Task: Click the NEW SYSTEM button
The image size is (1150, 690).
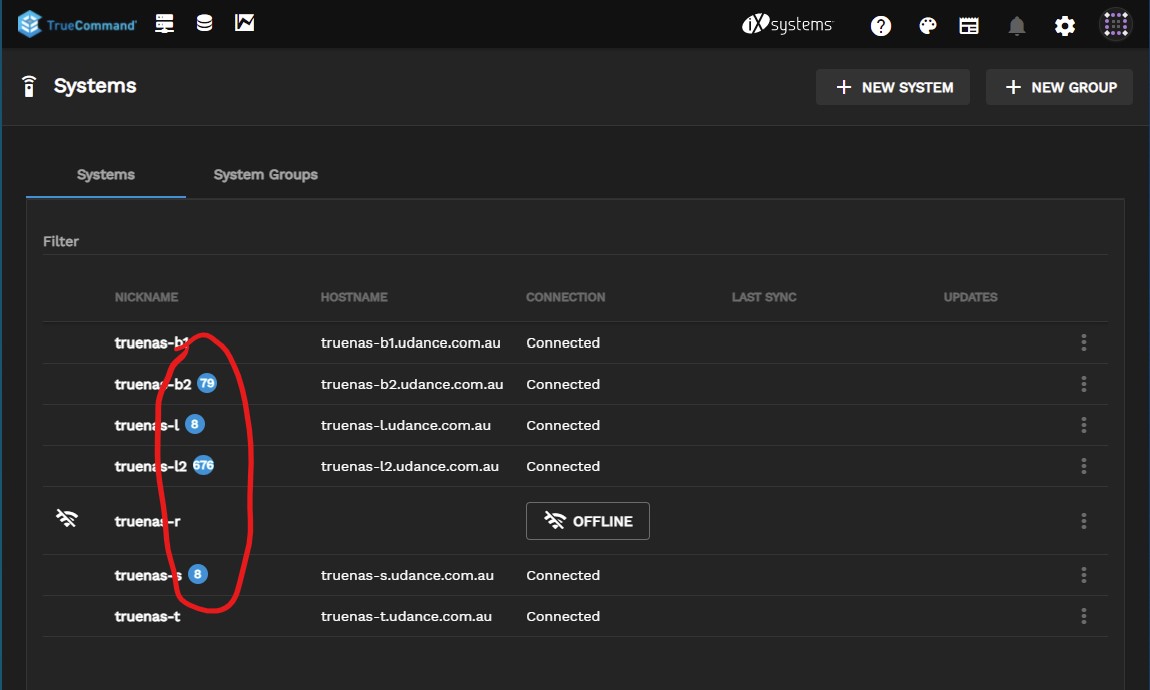Action: coord(893,87)
